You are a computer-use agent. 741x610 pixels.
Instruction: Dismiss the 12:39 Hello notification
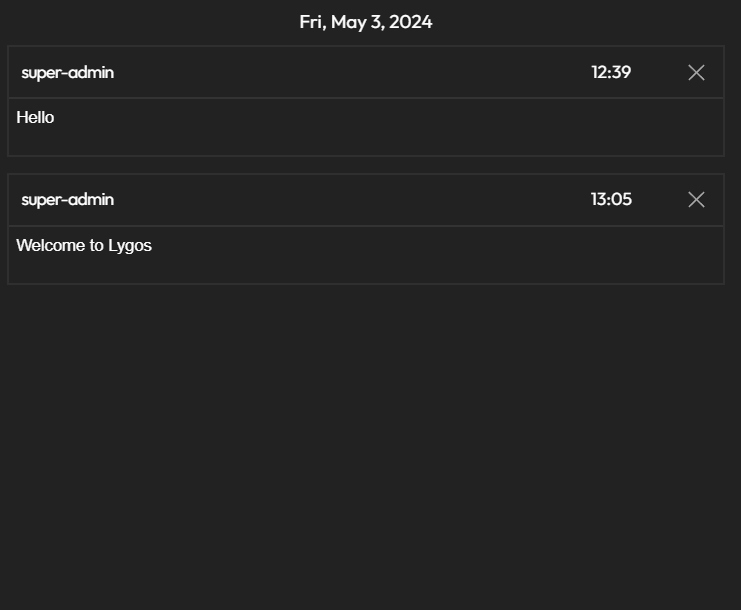(x=696, y=72)
